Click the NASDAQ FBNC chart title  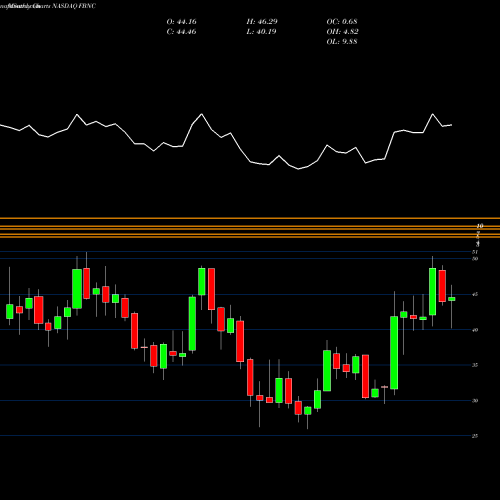(x=74, y=6)
